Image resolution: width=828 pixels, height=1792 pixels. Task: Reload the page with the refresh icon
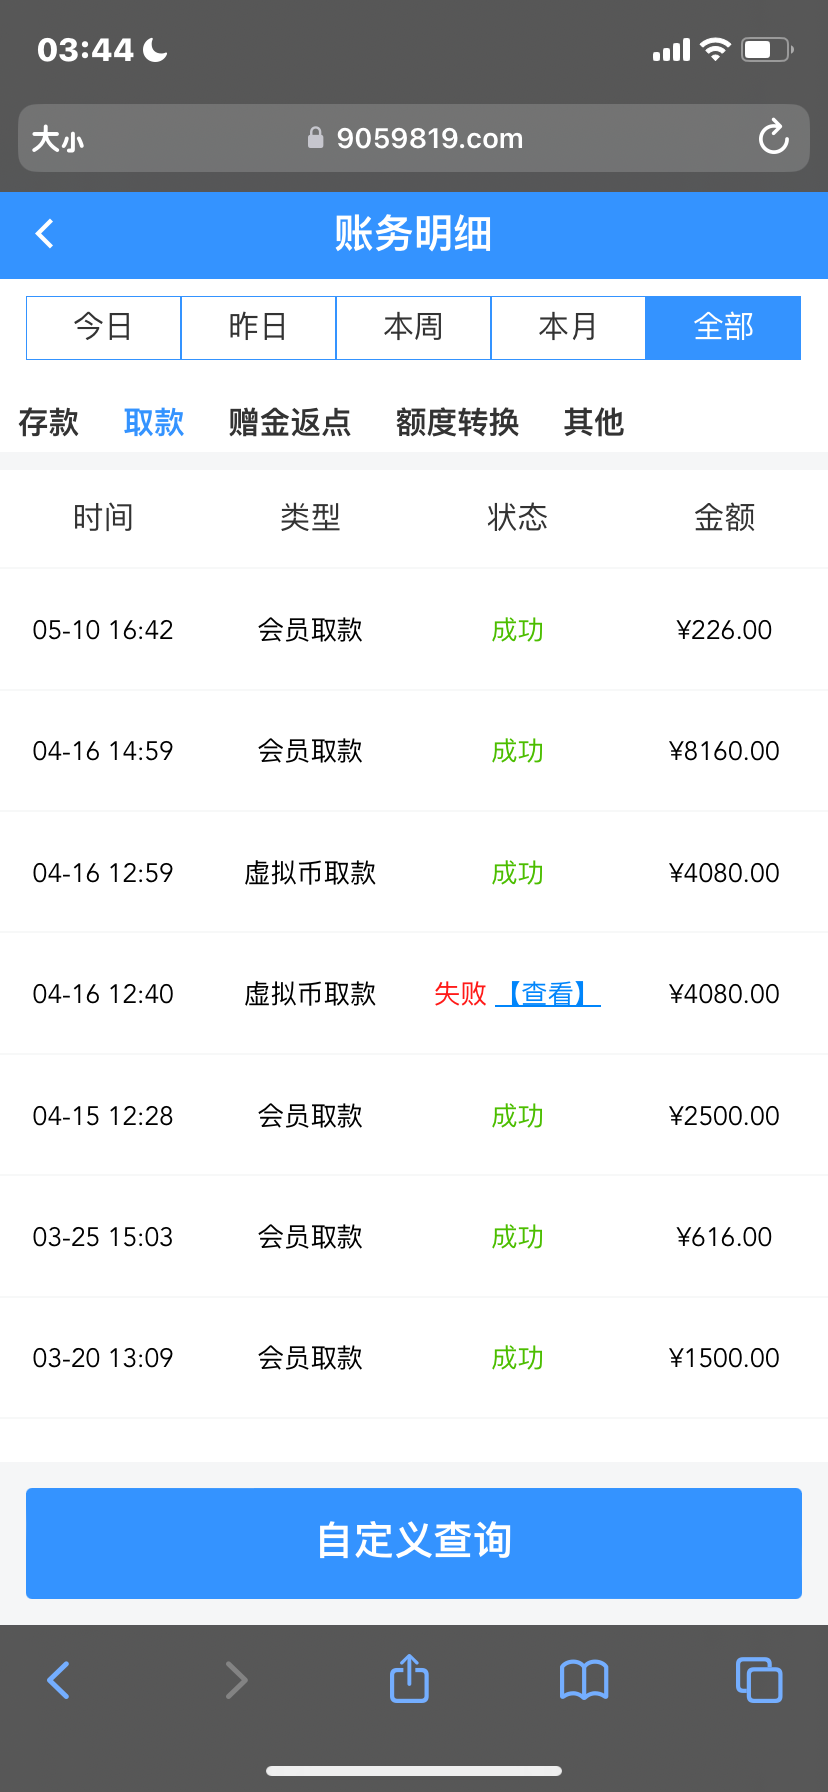[x=773, y=138]
